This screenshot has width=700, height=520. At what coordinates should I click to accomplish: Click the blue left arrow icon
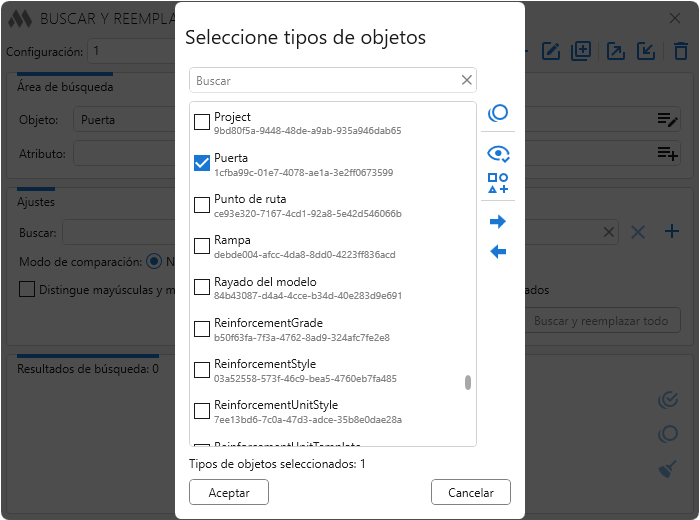[498, 251]
